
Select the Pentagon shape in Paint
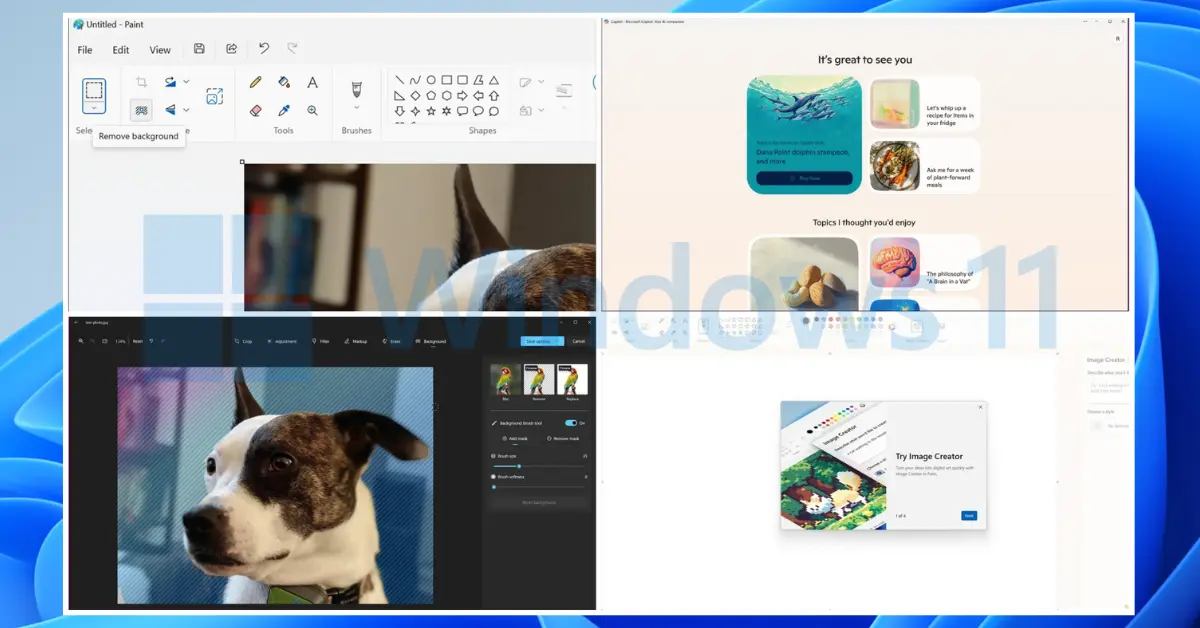click(431, 96)
